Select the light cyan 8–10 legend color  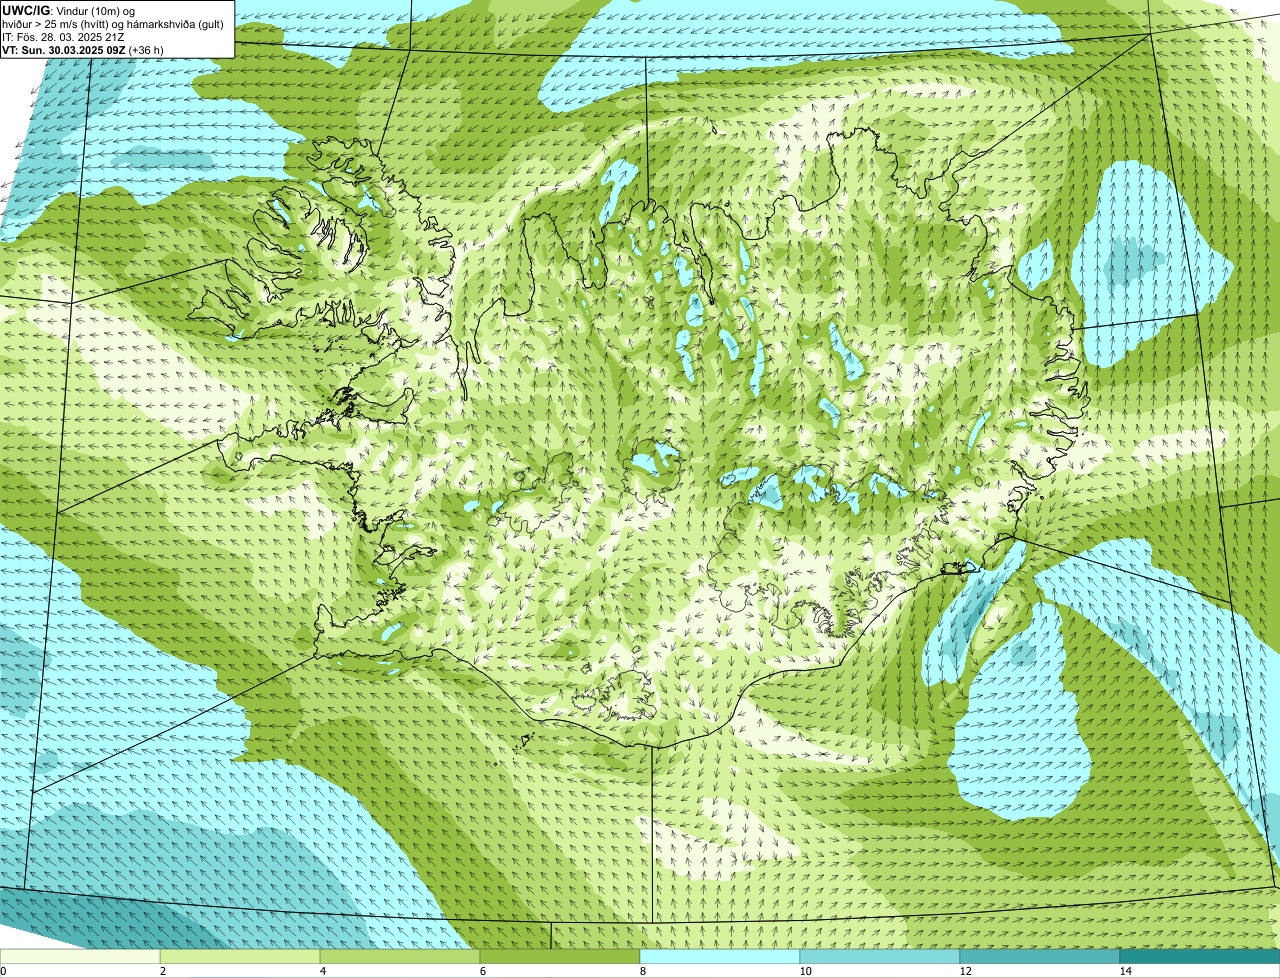pos(720,956)
